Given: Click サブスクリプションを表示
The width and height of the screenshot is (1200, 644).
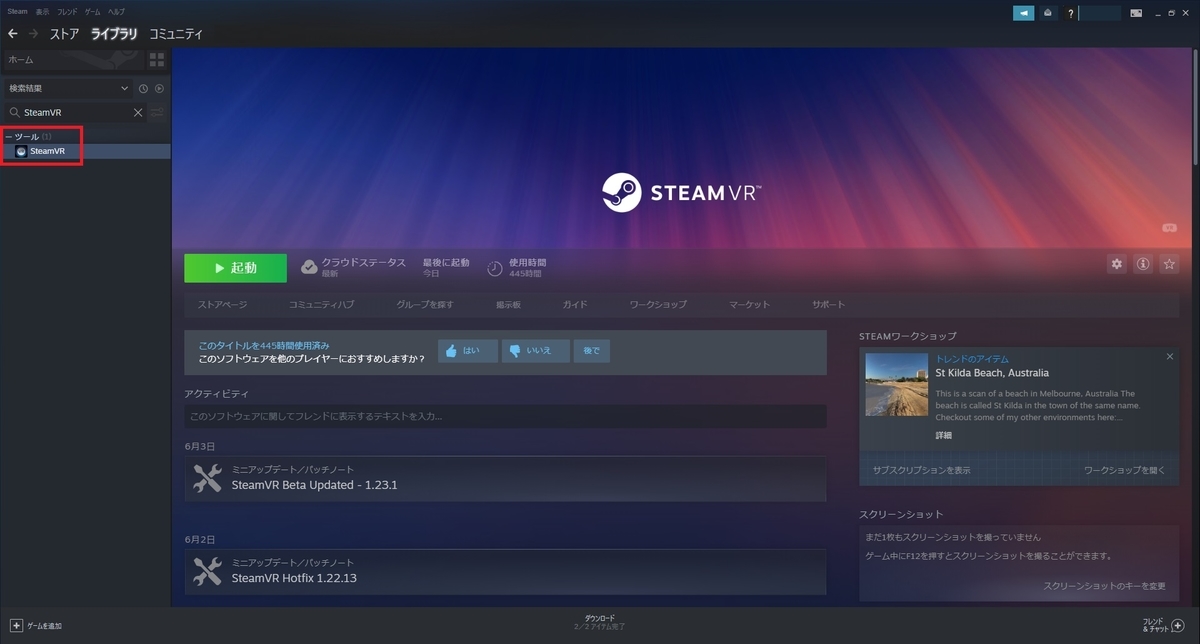Looking at the screenshot, I should [x=921, y=470].
